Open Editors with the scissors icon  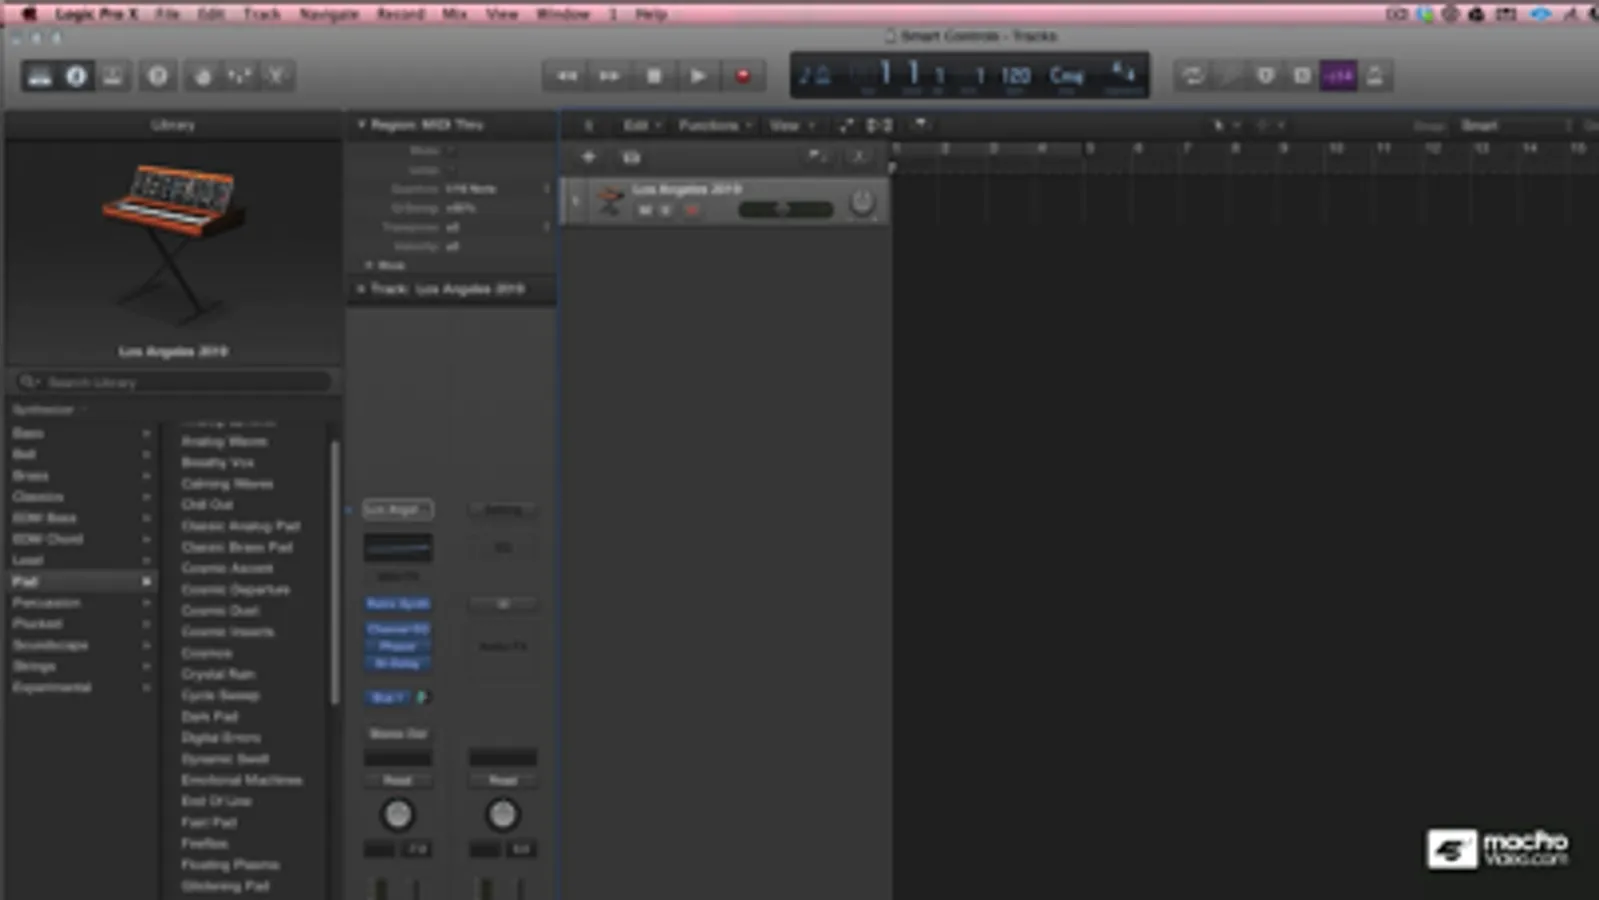[276, 76]
